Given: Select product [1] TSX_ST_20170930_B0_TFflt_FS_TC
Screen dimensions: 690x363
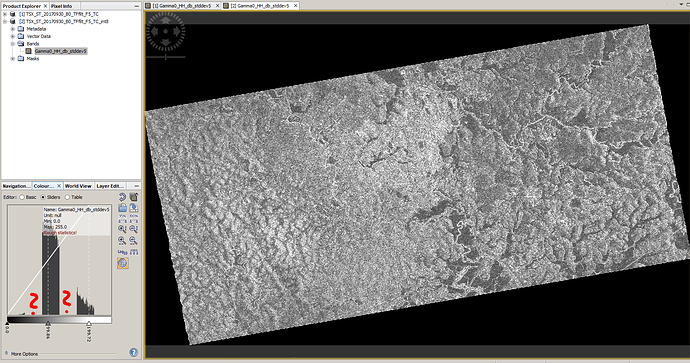Looking at the screenshot, I should point(59,14).
